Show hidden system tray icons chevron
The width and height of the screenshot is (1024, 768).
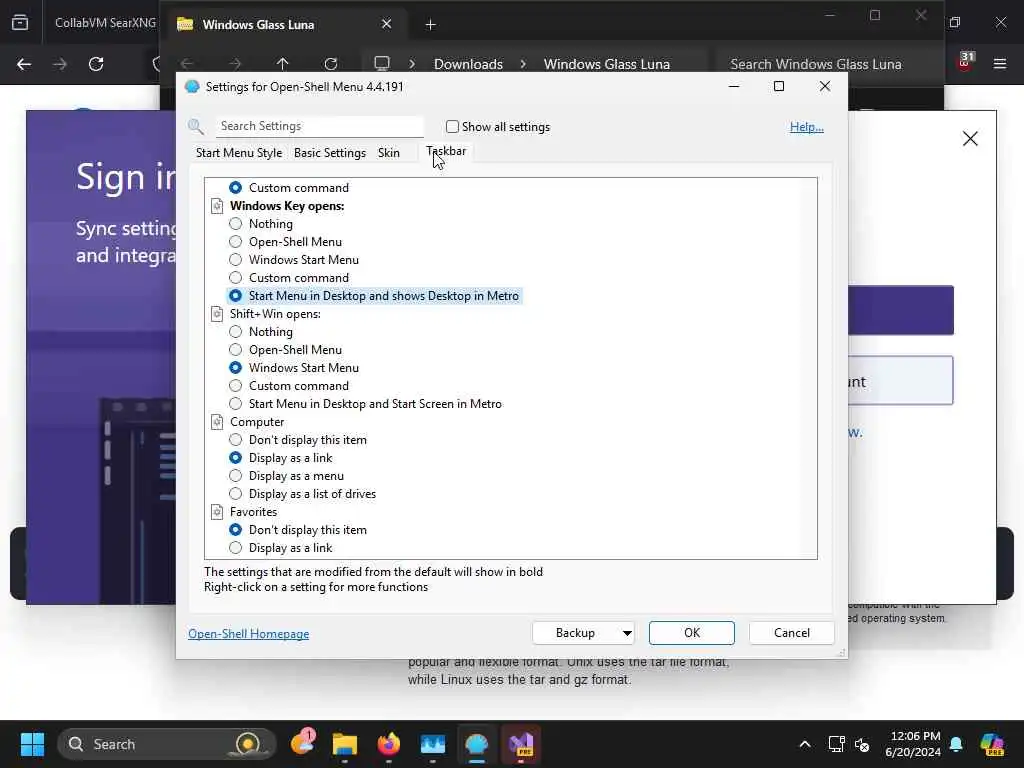tap(805, 744)
